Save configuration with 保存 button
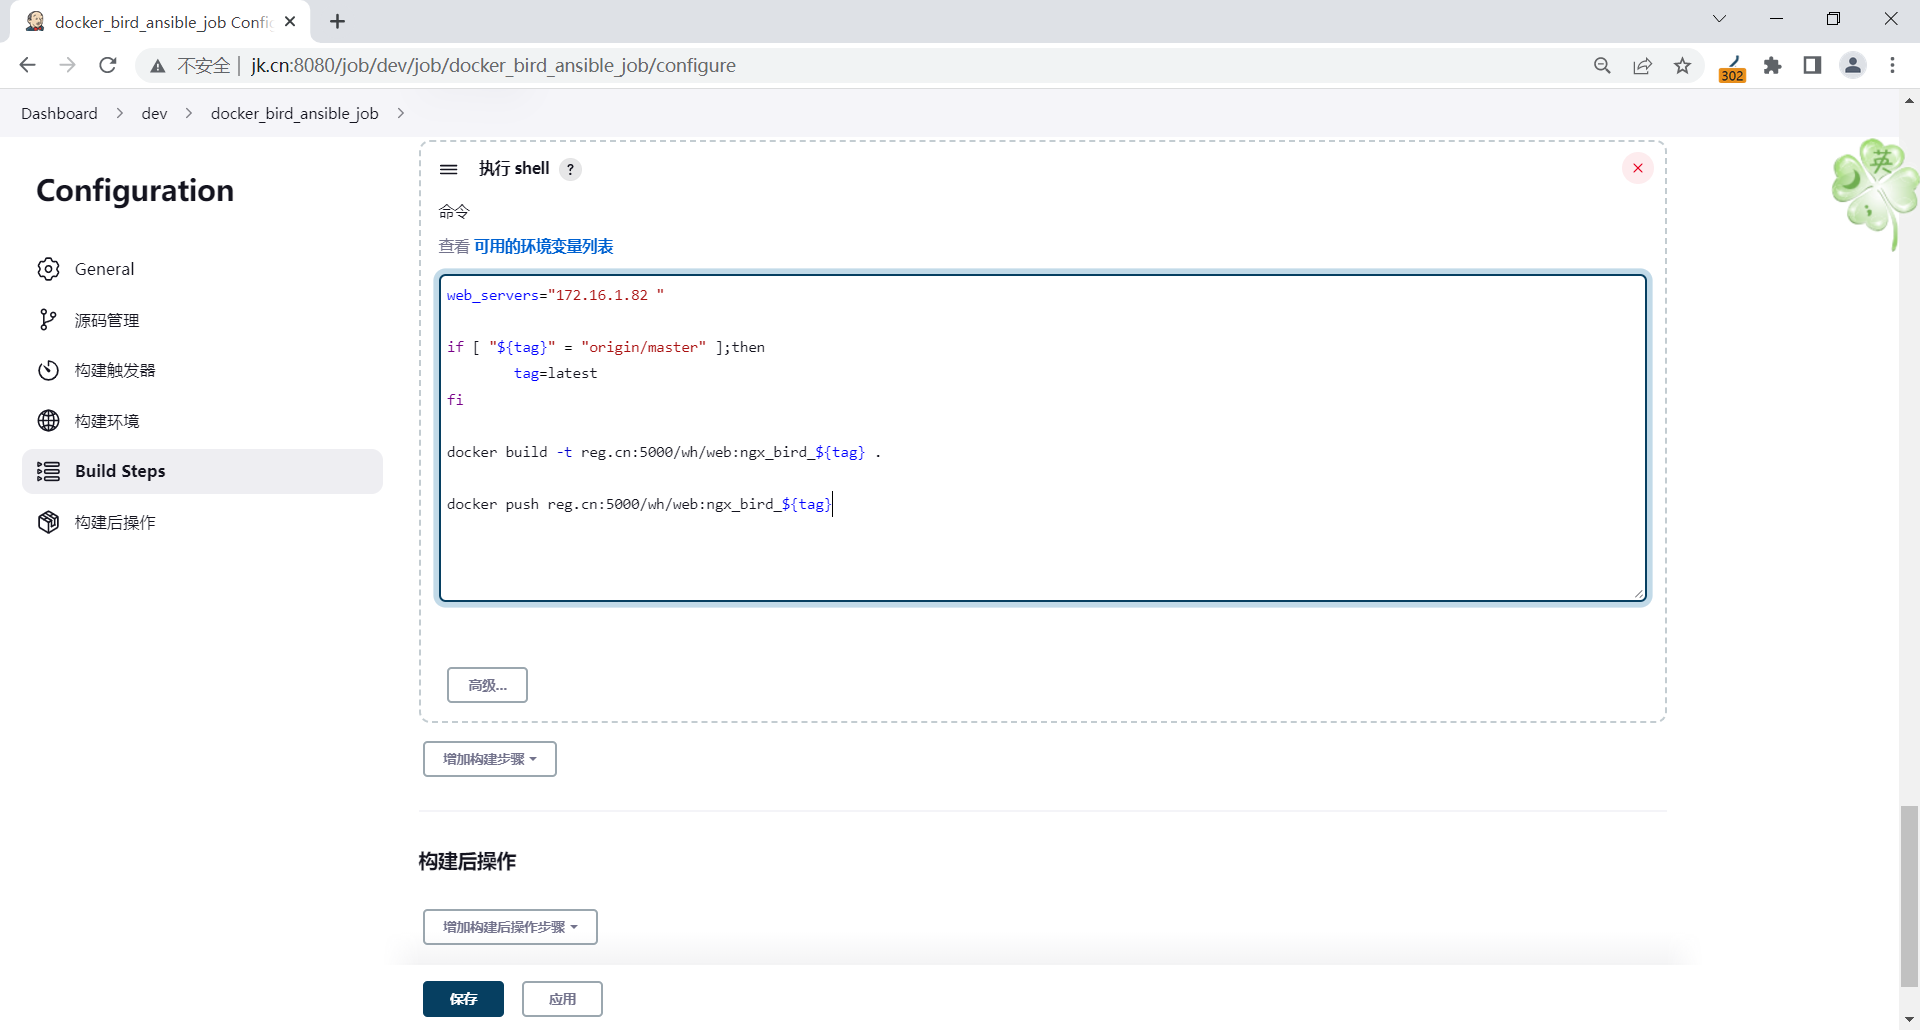The image size is (1920, 1030). 463,999
